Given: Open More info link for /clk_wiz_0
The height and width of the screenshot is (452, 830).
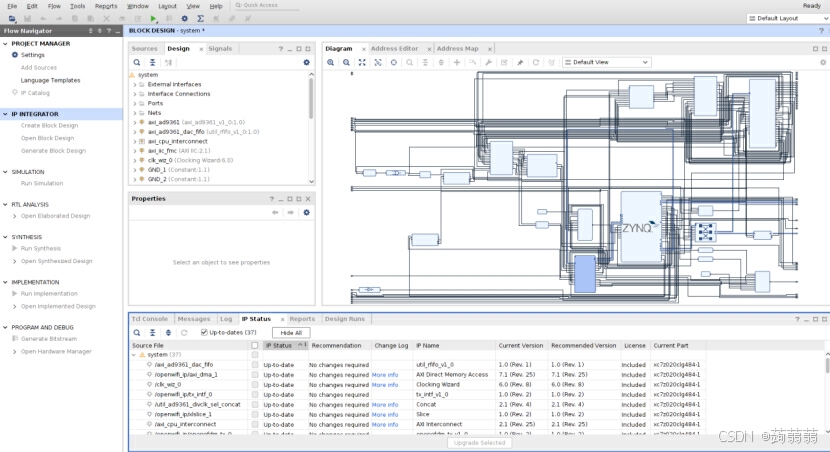Looking at the screenshot, I should 385,385.
